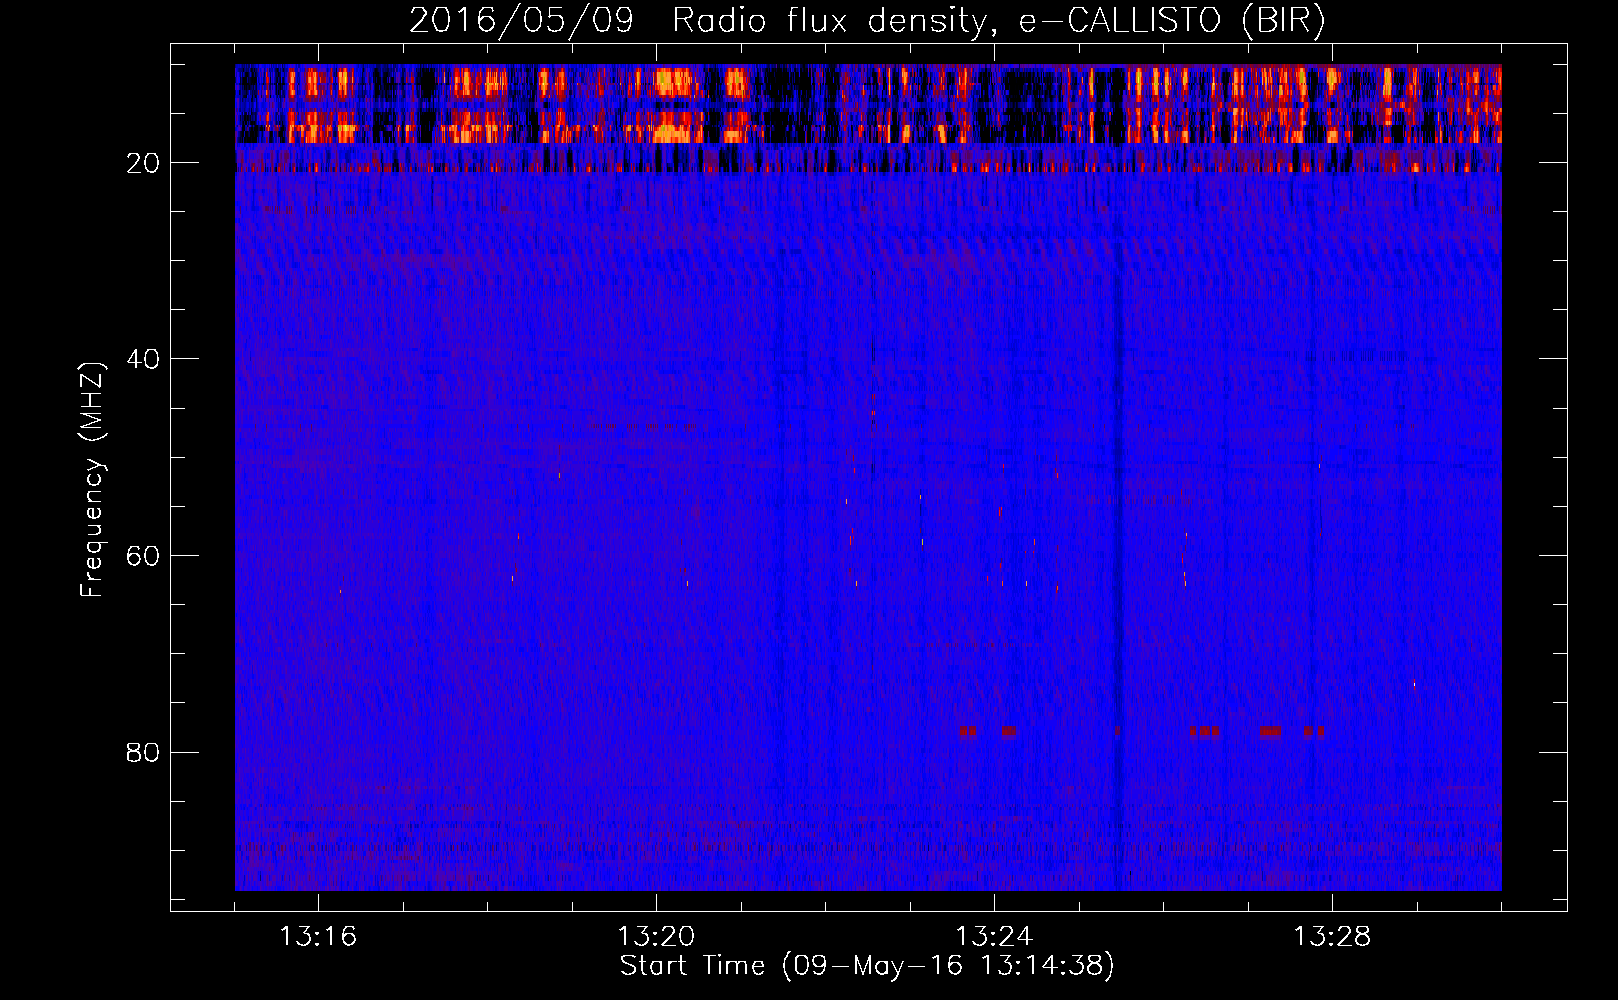Click the 80 MHz frequency tick label
This screenshot has width=1618, height=1000.
pos(143,752)
